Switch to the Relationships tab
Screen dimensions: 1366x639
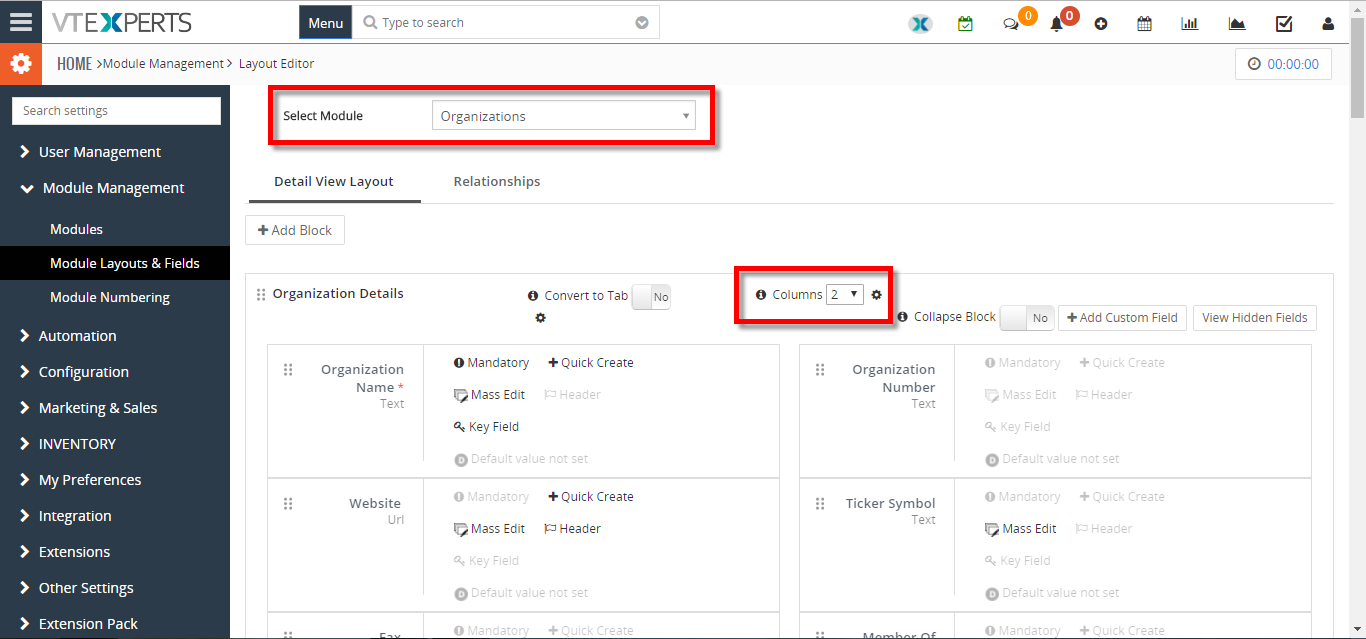point(497,181)
